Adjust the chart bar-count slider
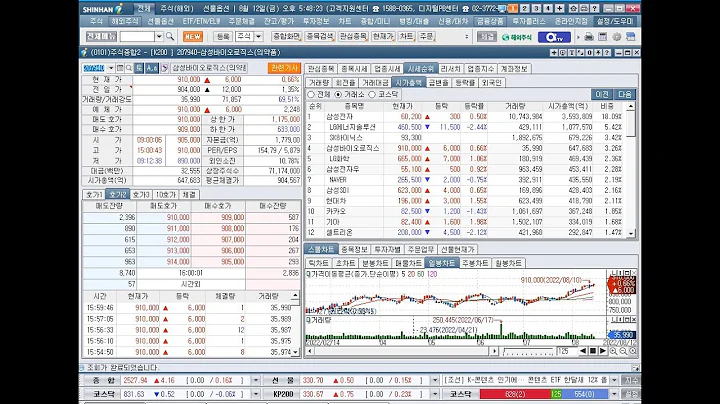The width and height of the screenshot is (720, 404). (x=528, y=351)
